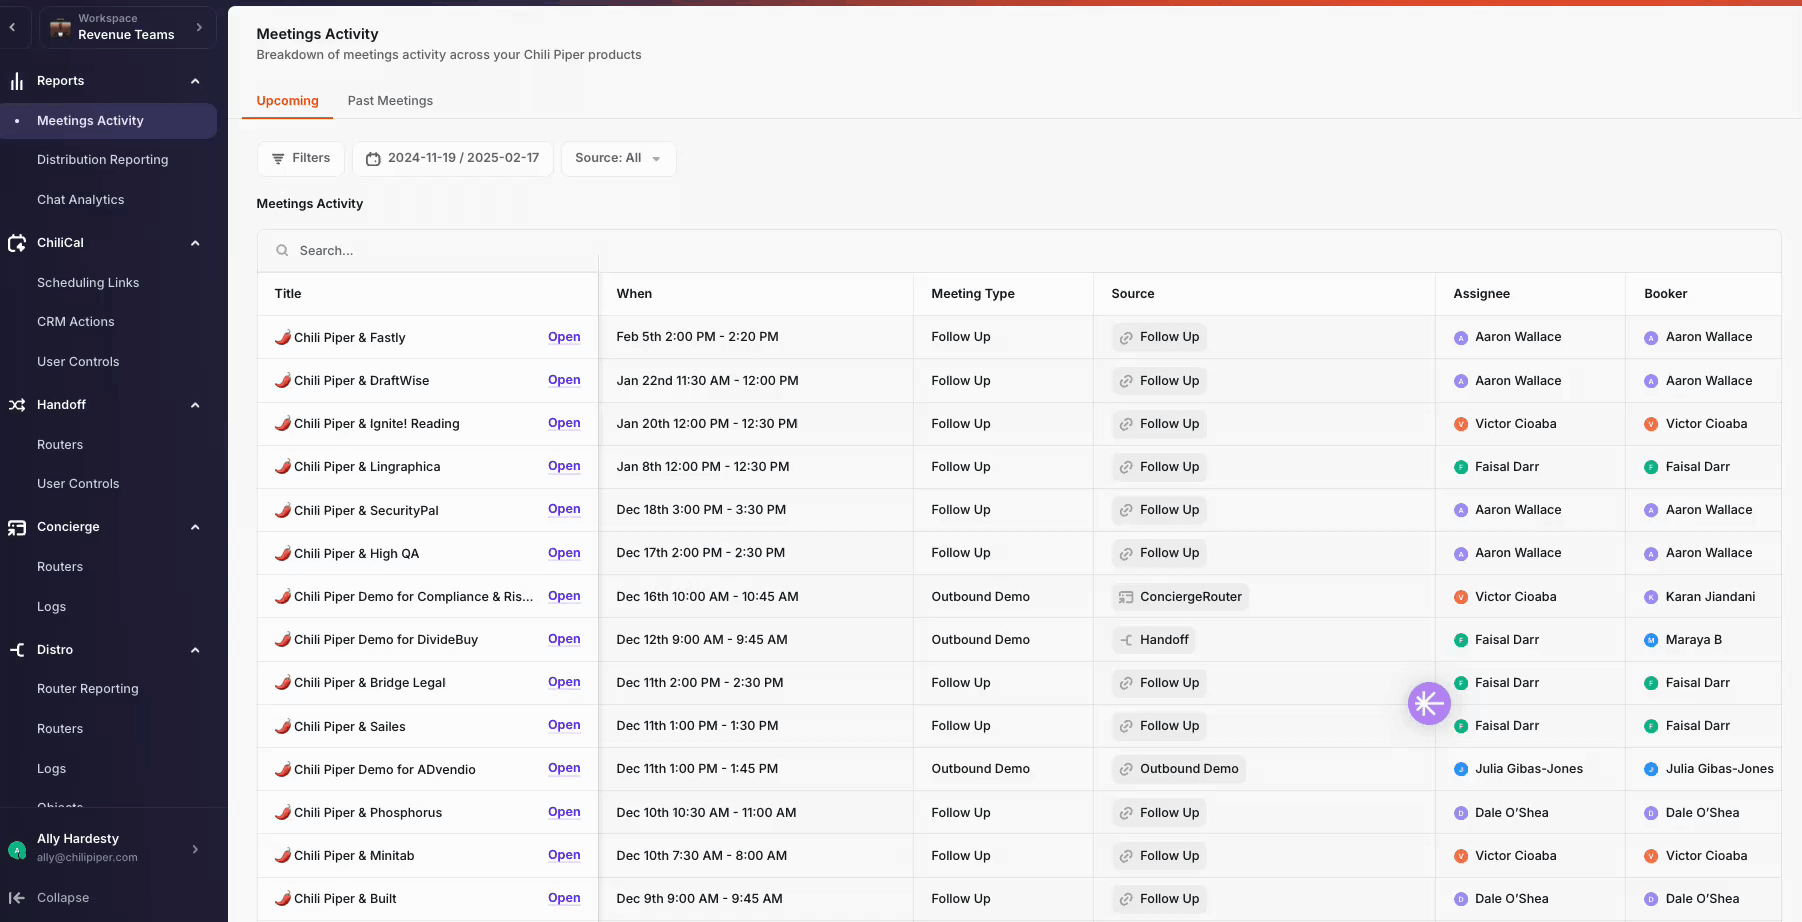The image size is (1802, 922).
Task: Switch to the Upcoming tab
Action: 287,101
